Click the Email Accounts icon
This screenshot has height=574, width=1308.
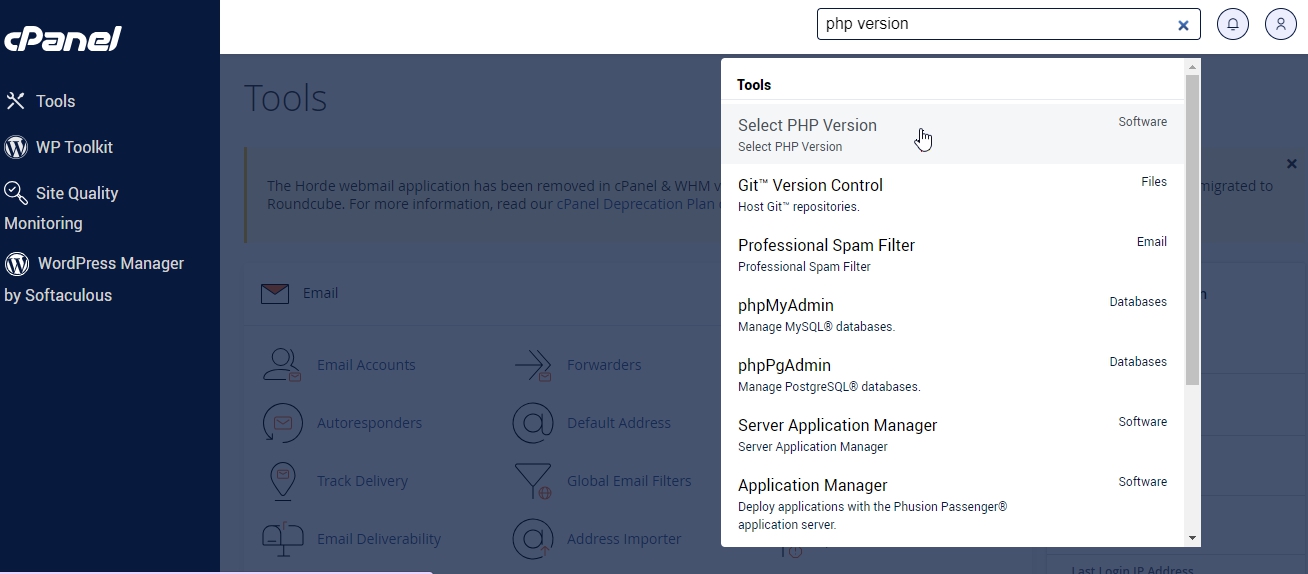point(282,365)
